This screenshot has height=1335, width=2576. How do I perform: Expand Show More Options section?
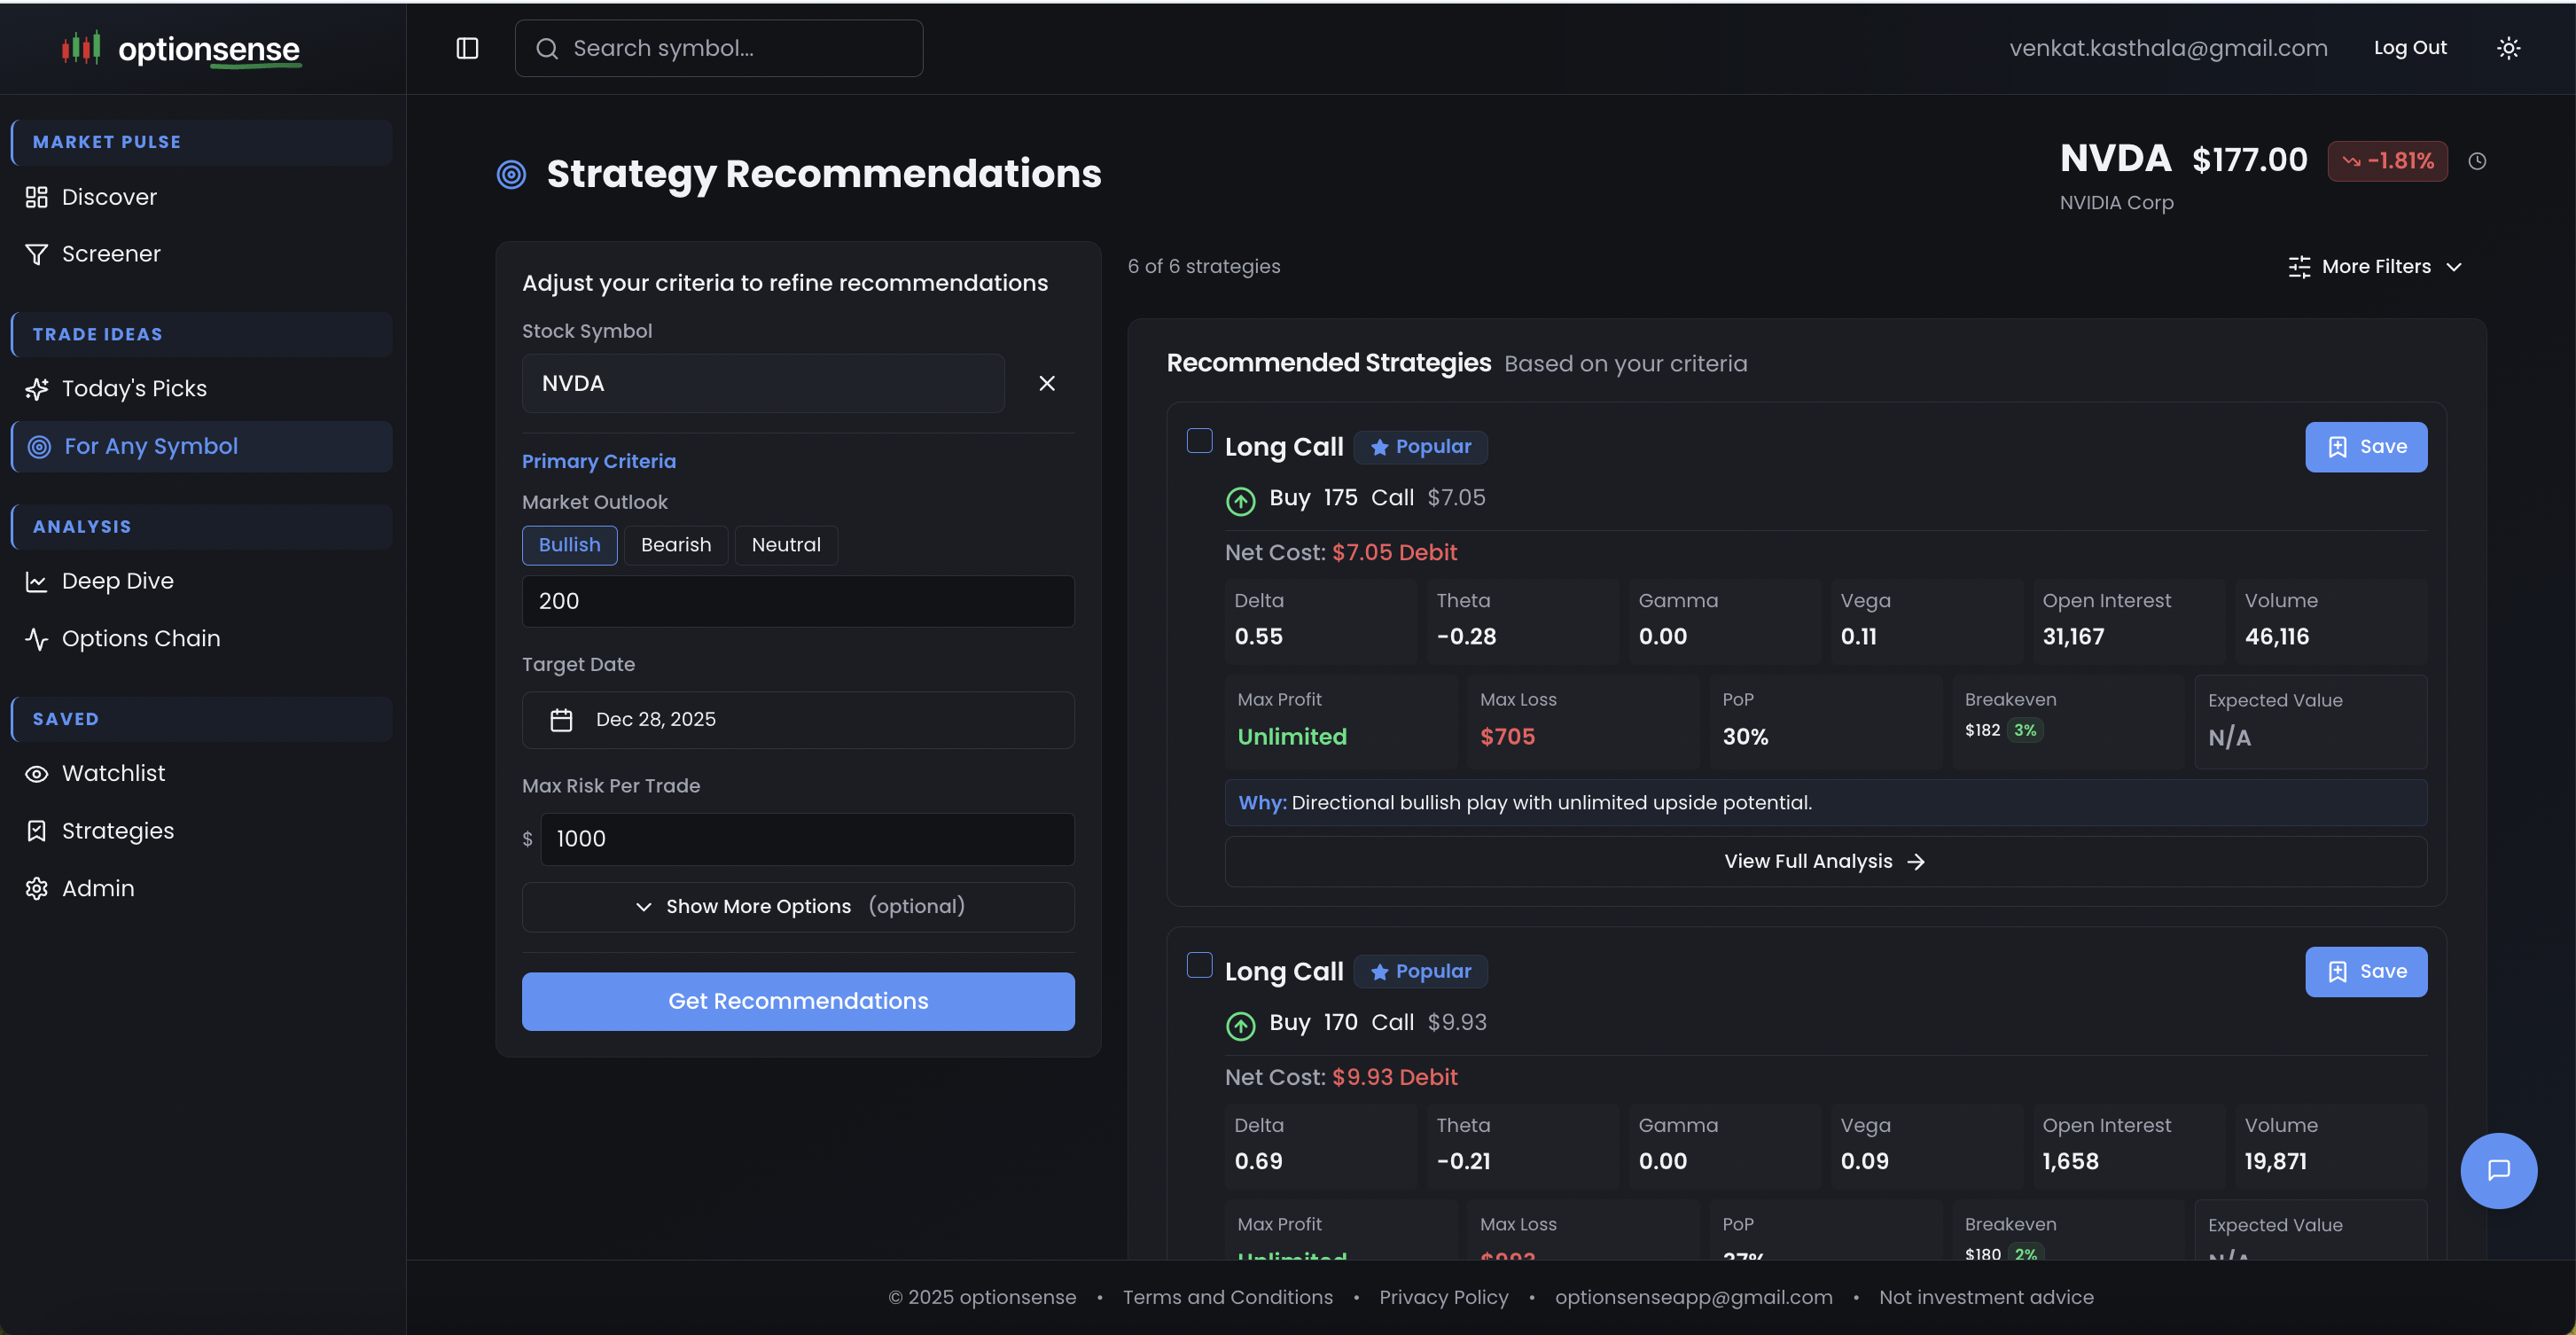798,906
